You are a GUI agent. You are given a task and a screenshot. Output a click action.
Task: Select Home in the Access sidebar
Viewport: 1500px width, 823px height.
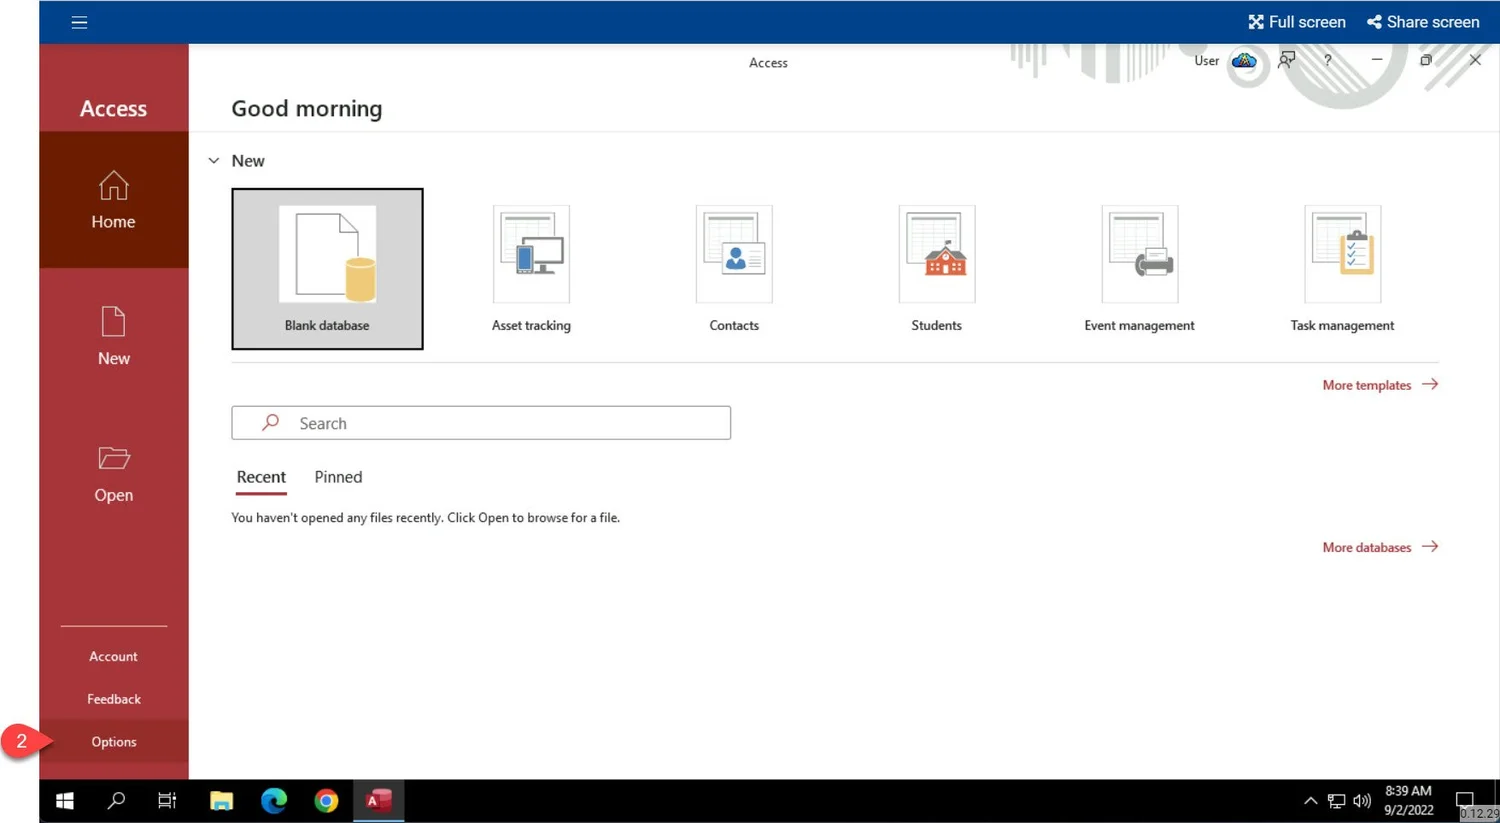113,200
